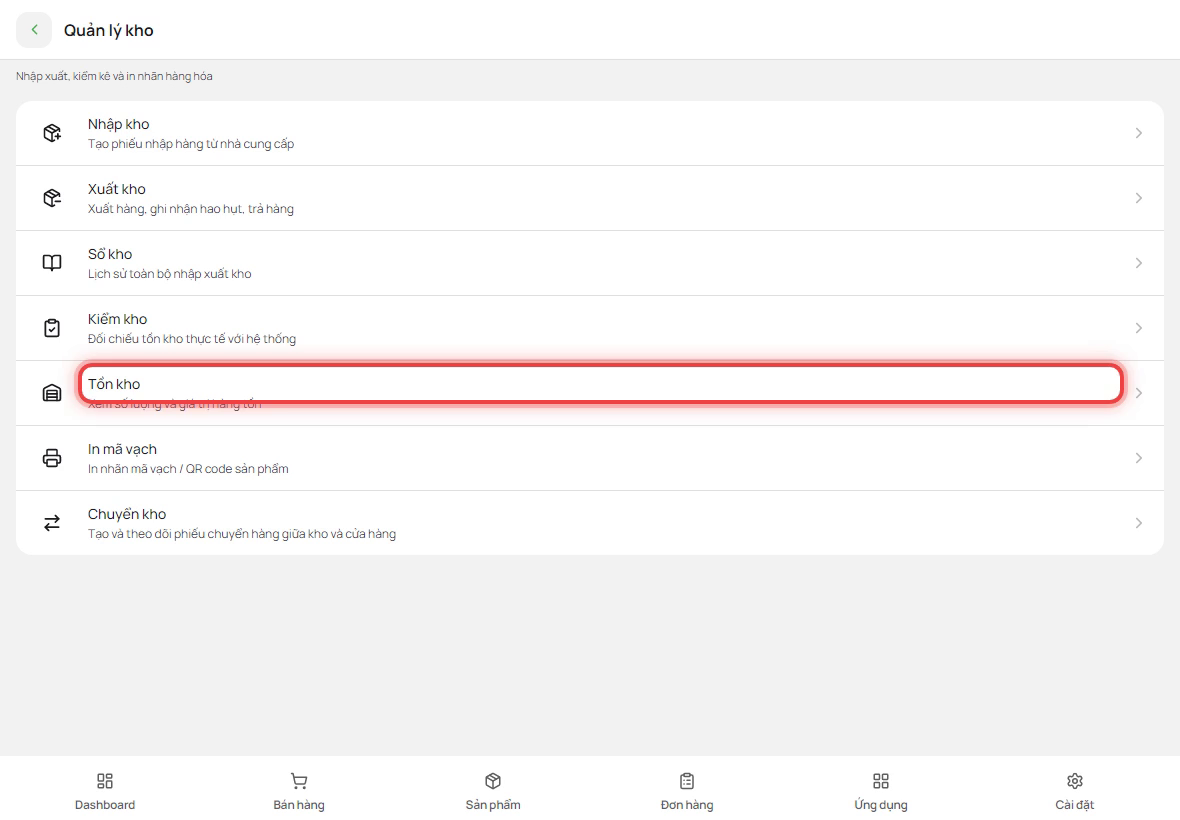Open Sổ kho using right chevron
This screenshot has width=1180, height=820.
coord(1139,263)
